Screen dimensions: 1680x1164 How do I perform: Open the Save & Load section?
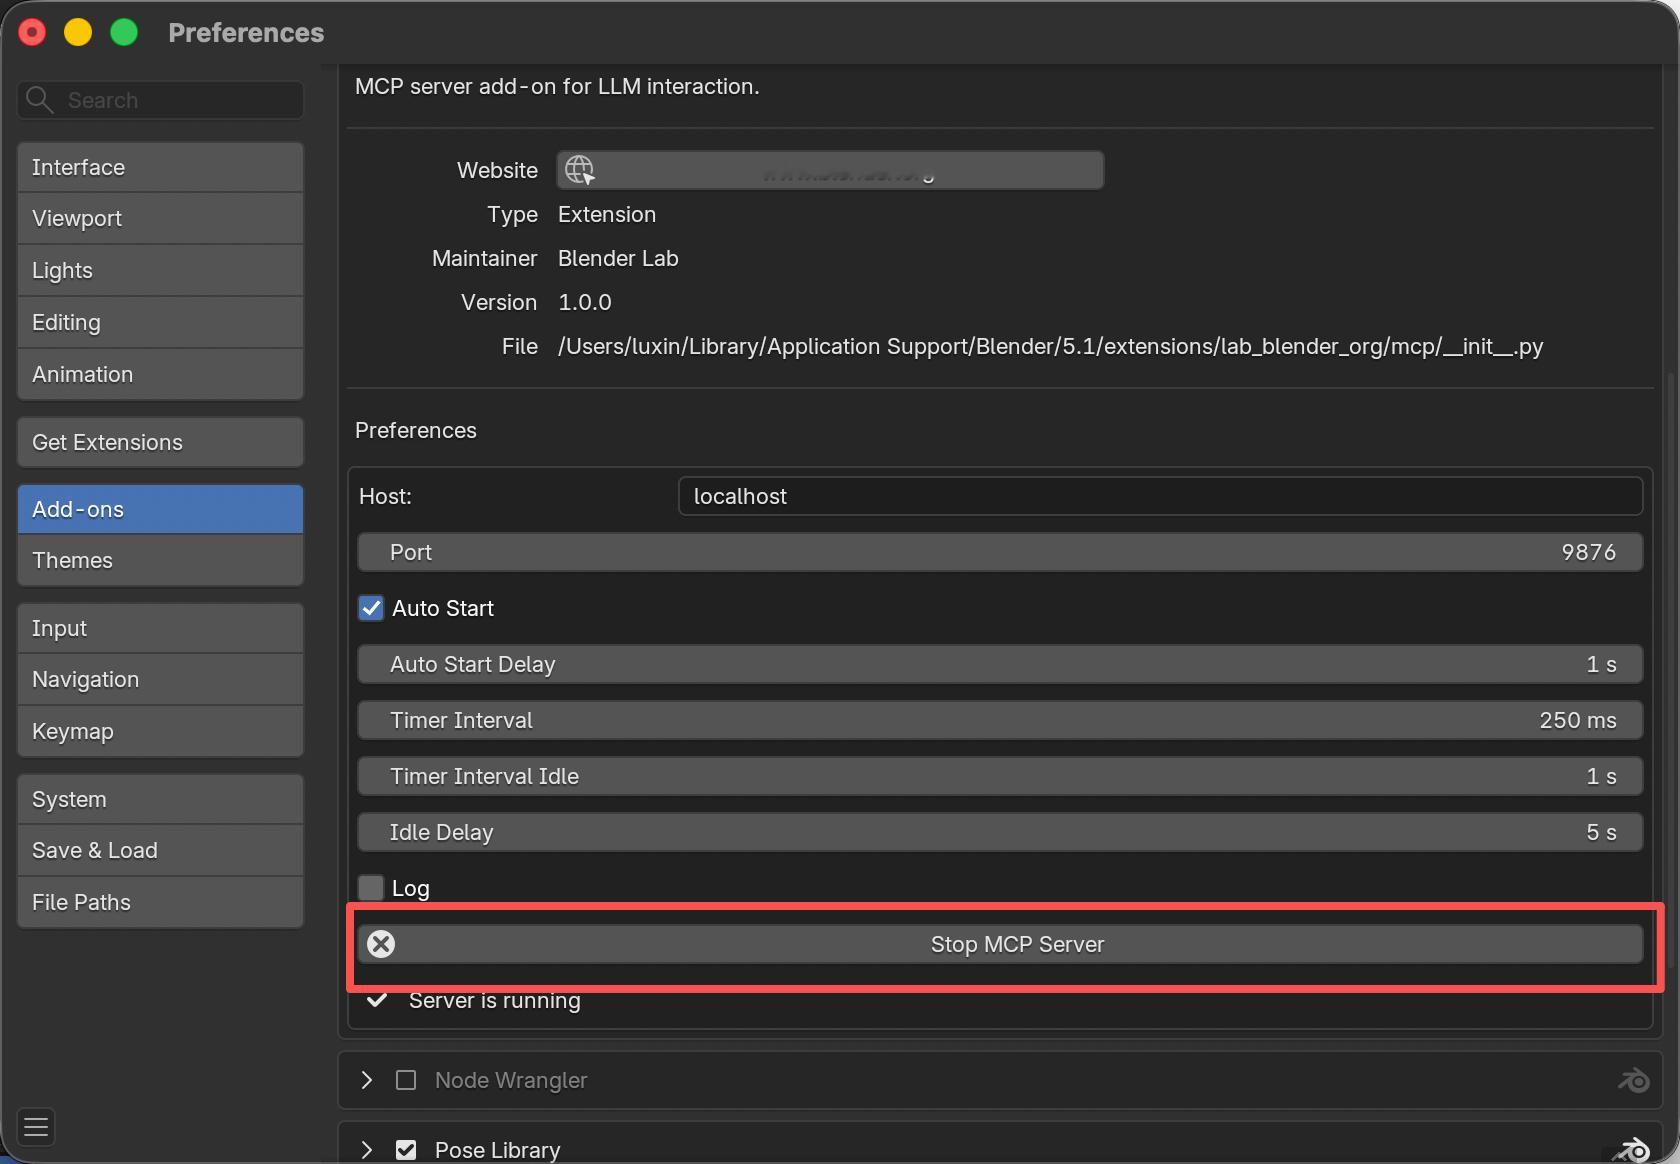pos(160,850)
